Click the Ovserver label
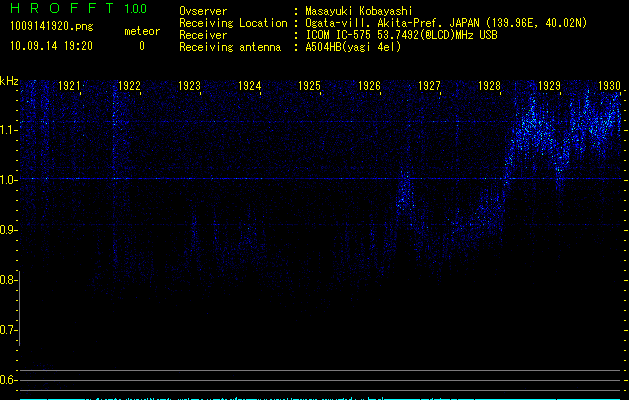This screenshot has width=629, height=400. [203, 11]
